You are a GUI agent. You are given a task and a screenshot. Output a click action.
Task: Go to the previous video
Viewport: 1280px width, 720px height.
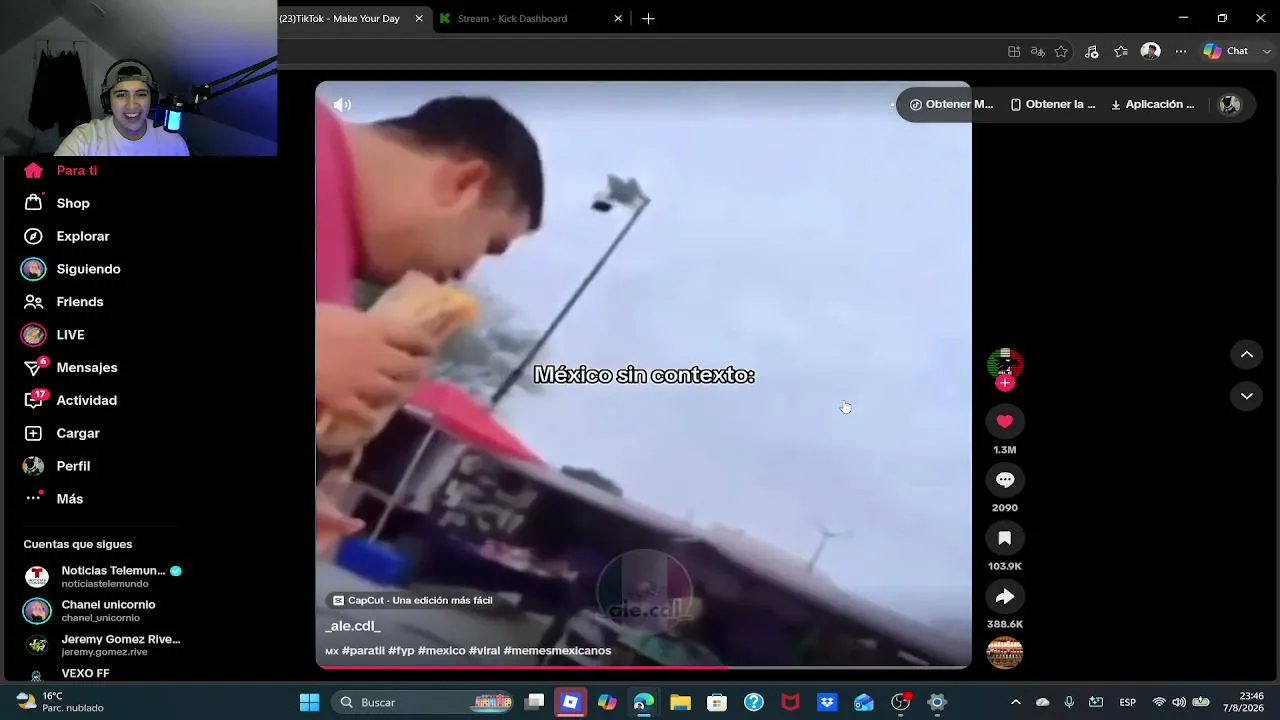[x=1247, y=354]
